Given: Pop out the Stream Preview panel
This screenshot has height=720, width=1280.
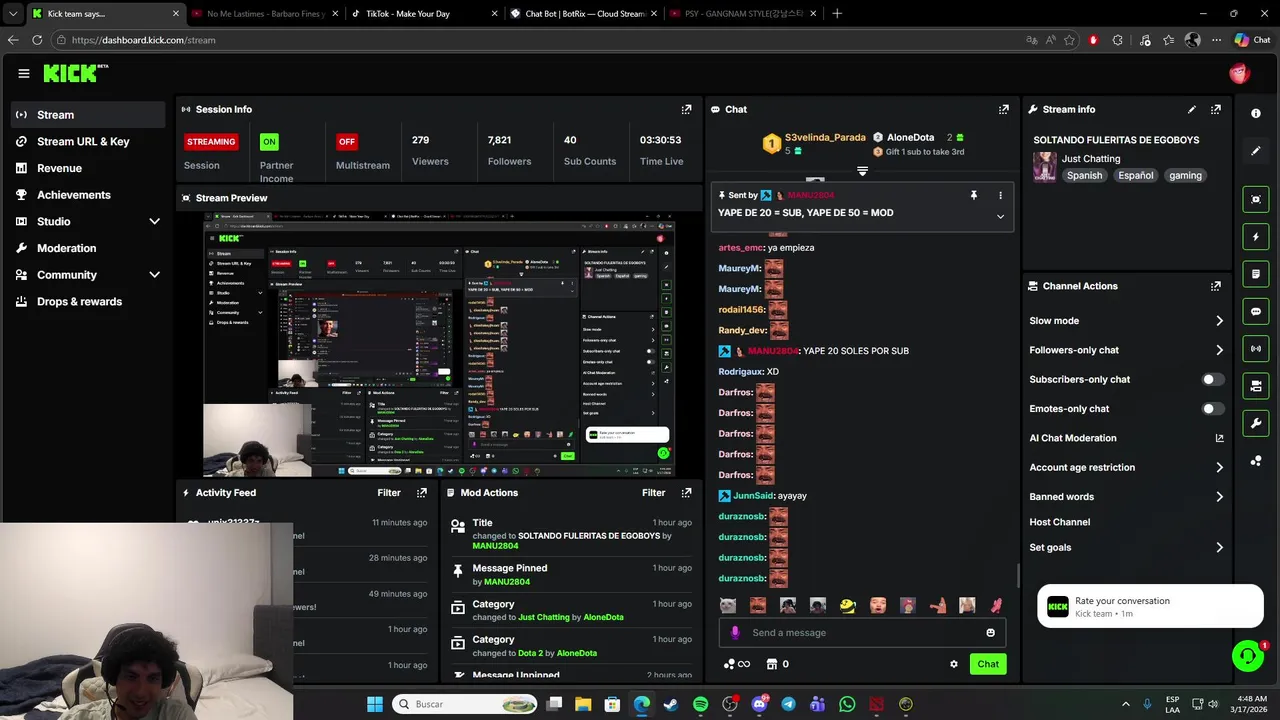Looking at the screenshot, I should 686,198.
